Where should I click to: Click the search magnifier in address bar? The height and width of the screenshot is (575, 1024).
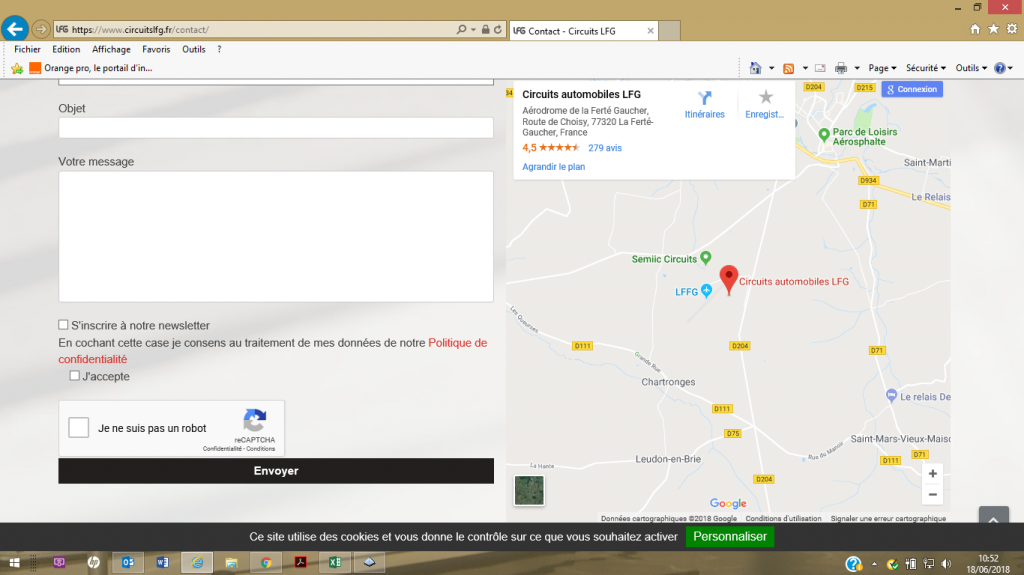pos(461,29)
